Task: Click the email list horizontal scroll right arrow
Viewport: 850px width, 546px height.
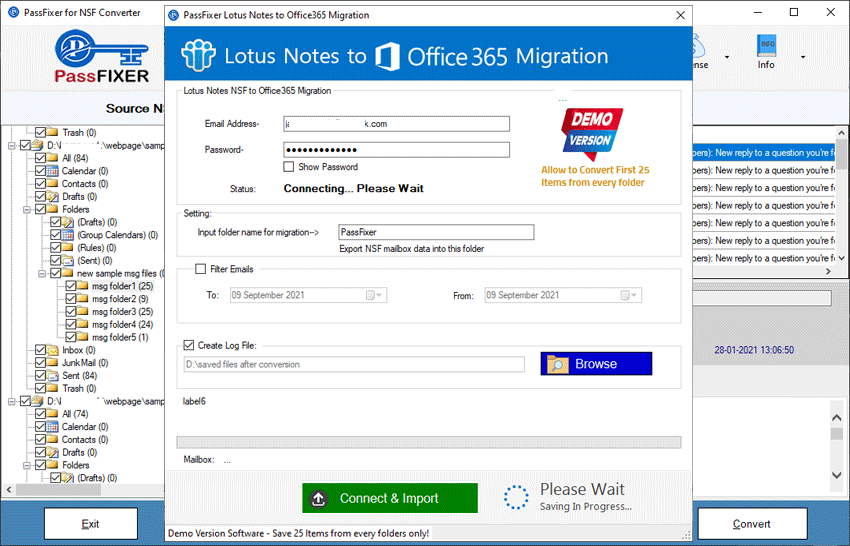Action: tap(828, 271)
